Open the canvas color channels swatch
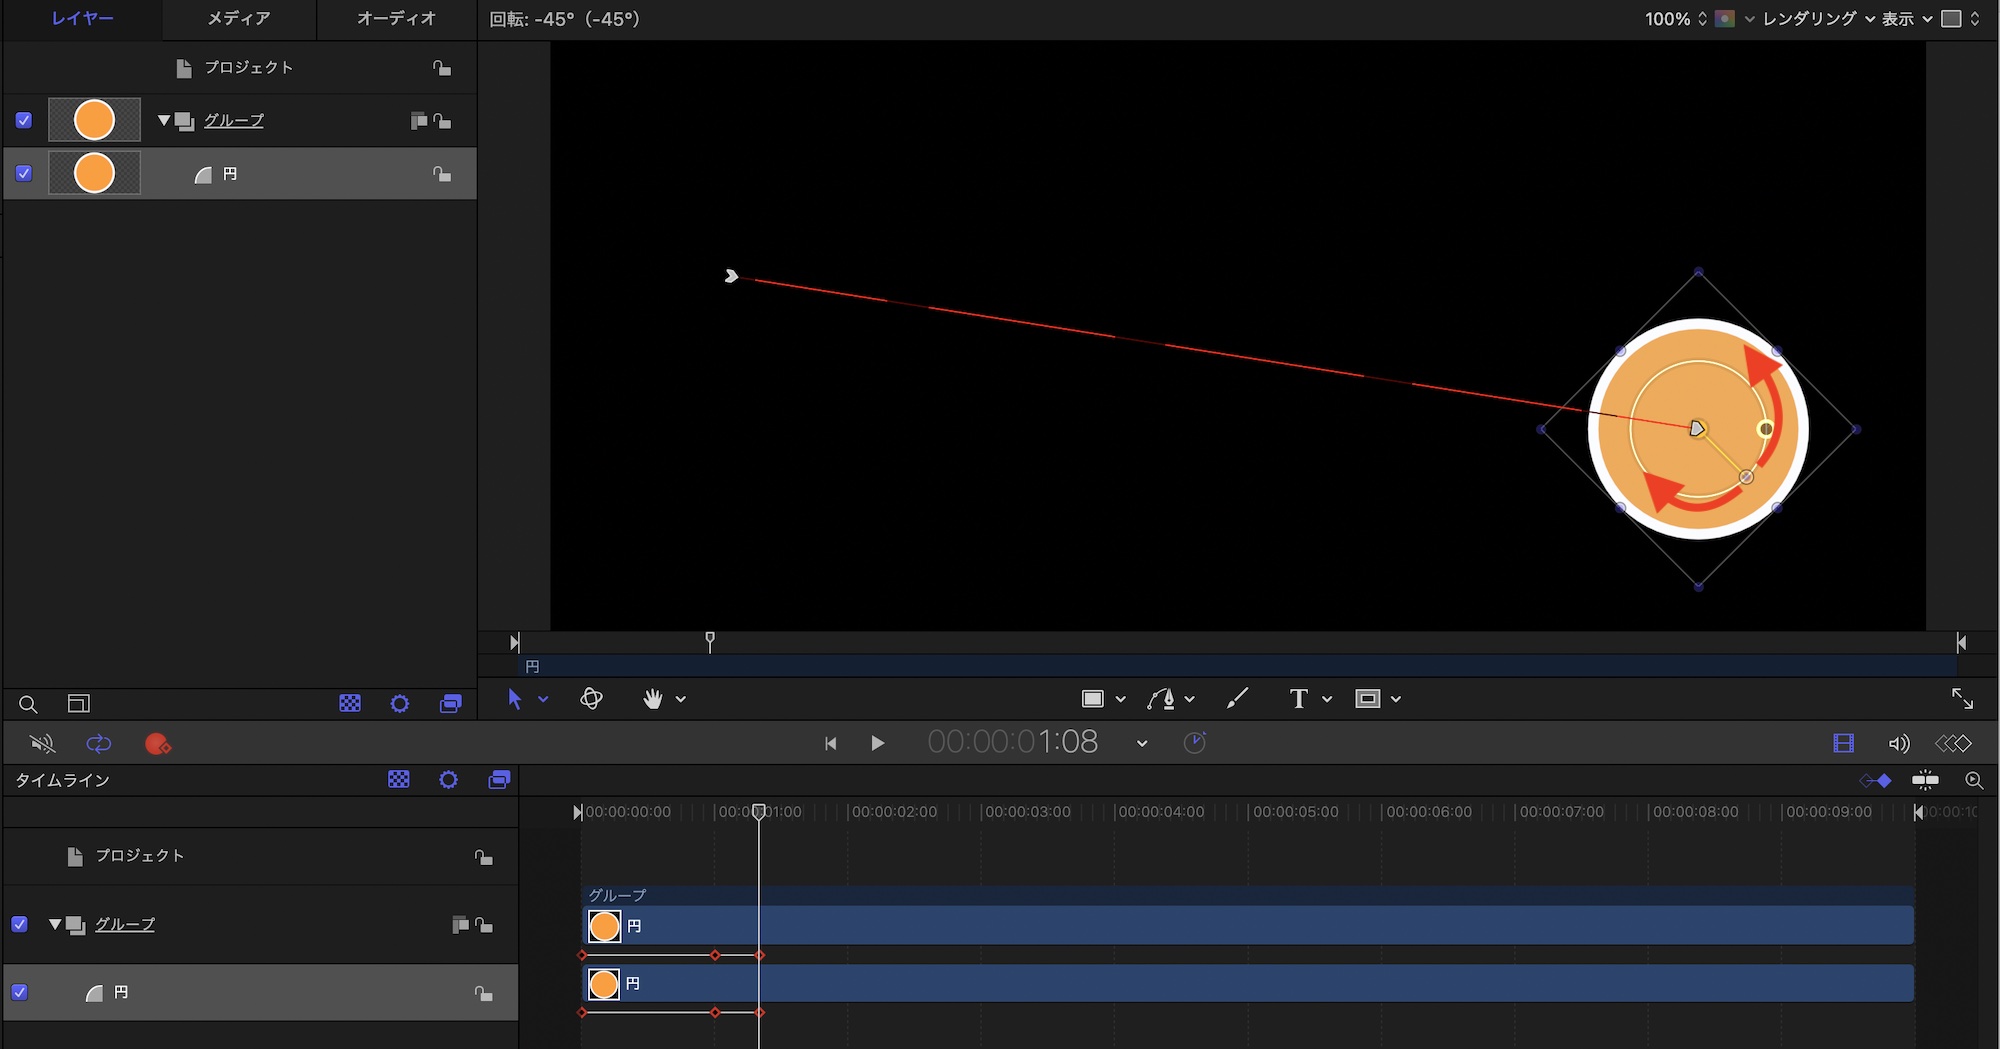The width and height of the screenshot is (2000, 1049). [1725, 19]
